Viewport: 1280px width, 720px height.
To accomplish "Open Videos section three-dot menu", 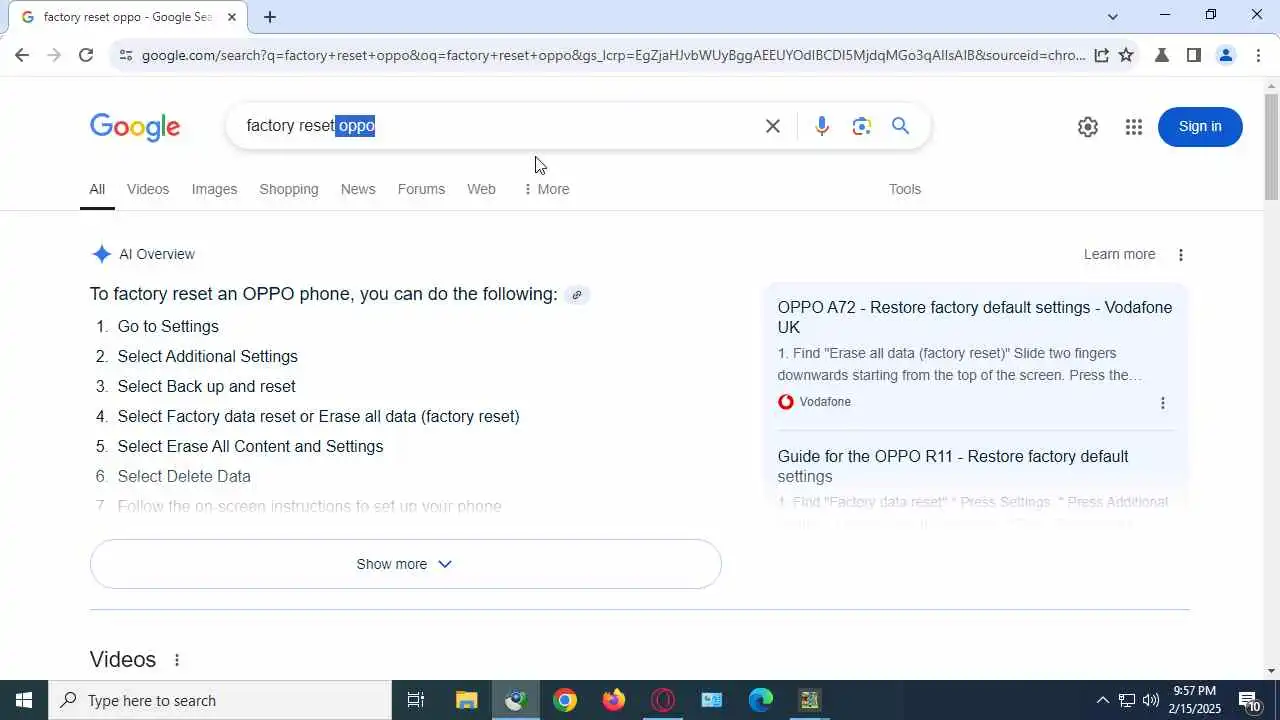I will 177,660.
